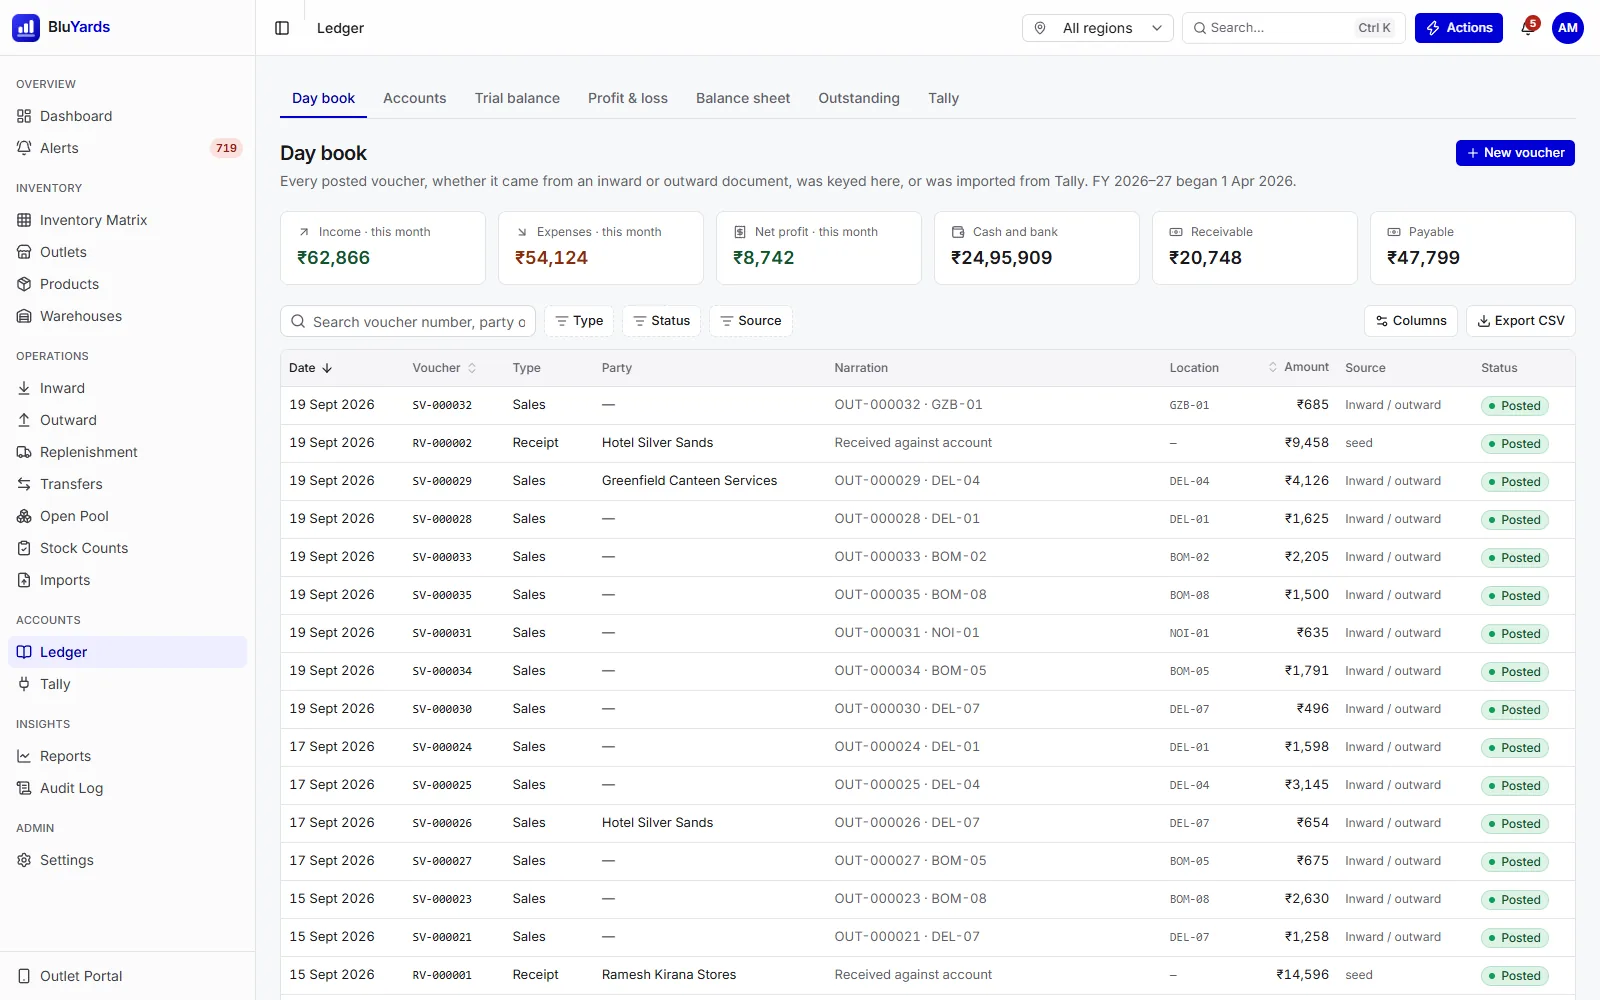
Task: Open Dashboard in the sidebar
Action: pos(127,116)
